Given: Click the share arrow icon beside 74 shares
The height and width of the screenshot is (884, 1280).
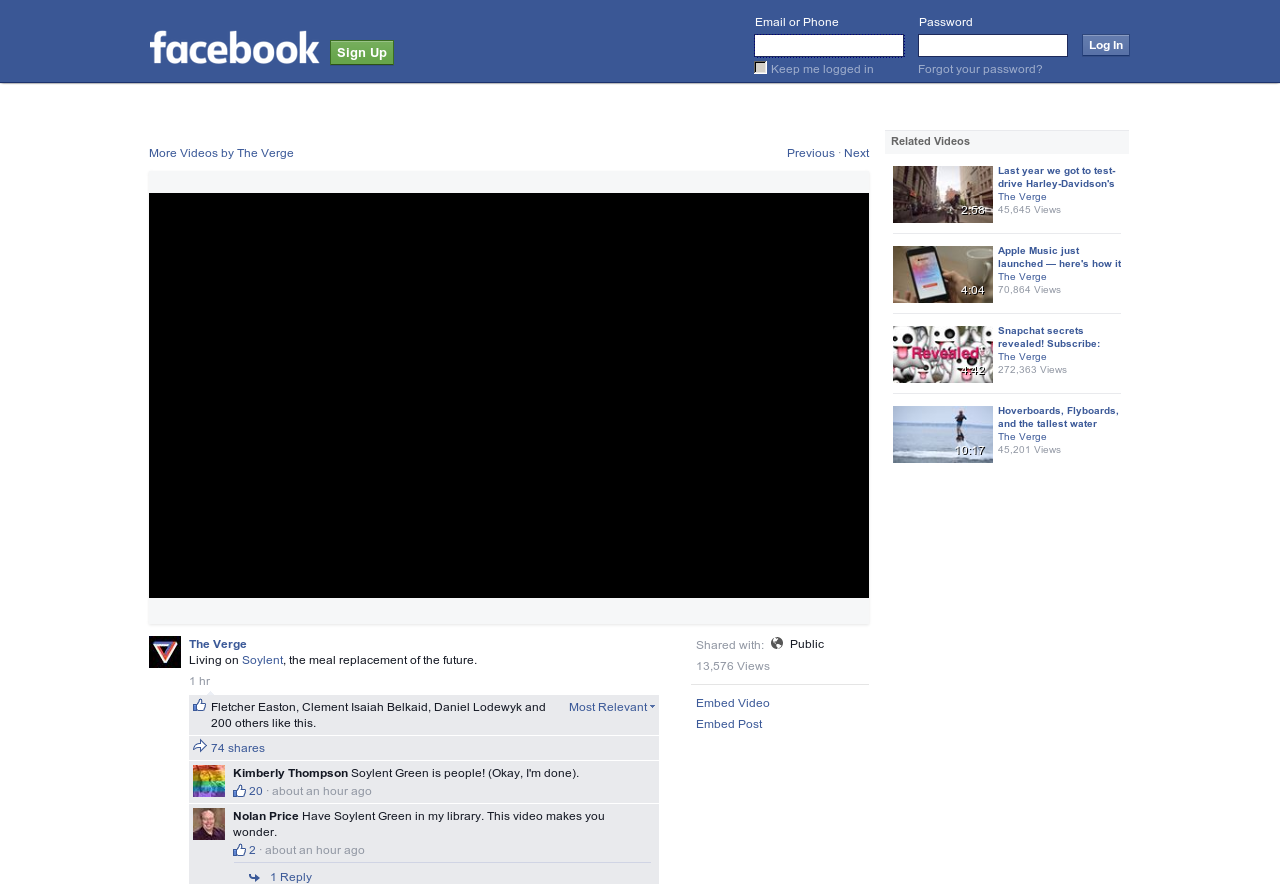Looking at the screenshot, I should 200,746.
